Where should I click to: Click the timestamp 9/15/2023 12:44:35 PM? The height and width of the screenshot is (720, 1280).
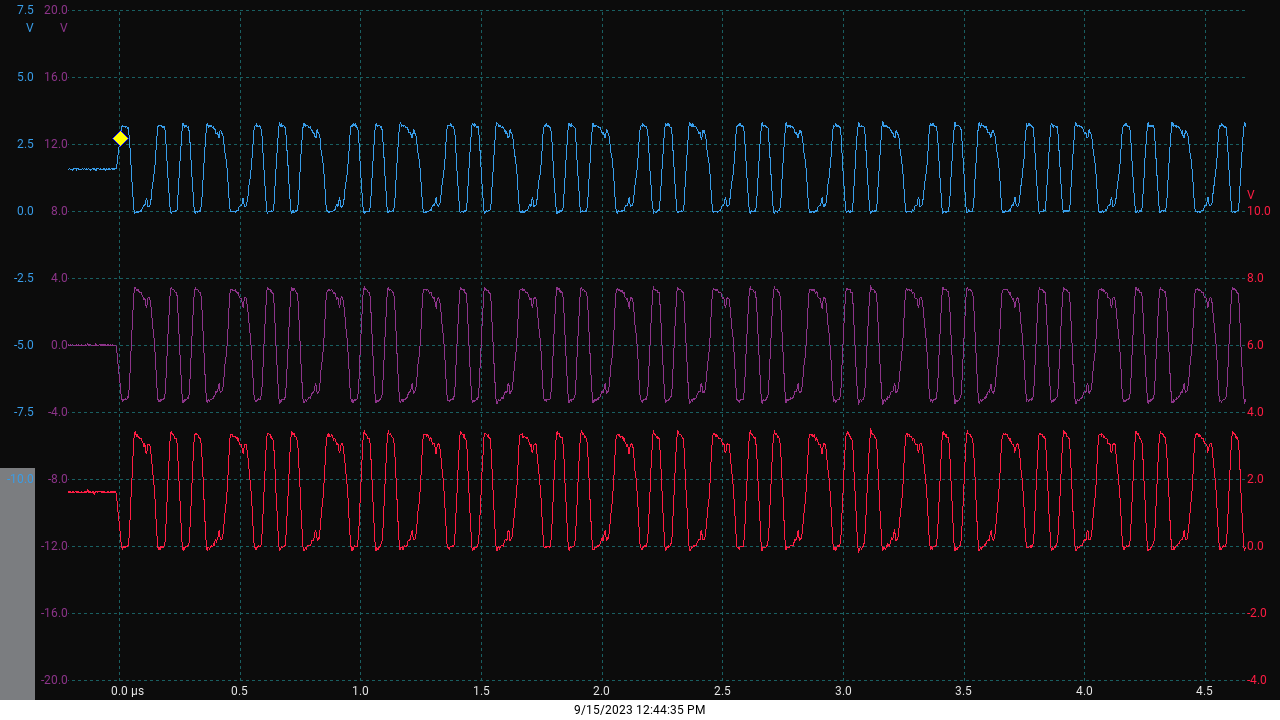coord(639,710)
